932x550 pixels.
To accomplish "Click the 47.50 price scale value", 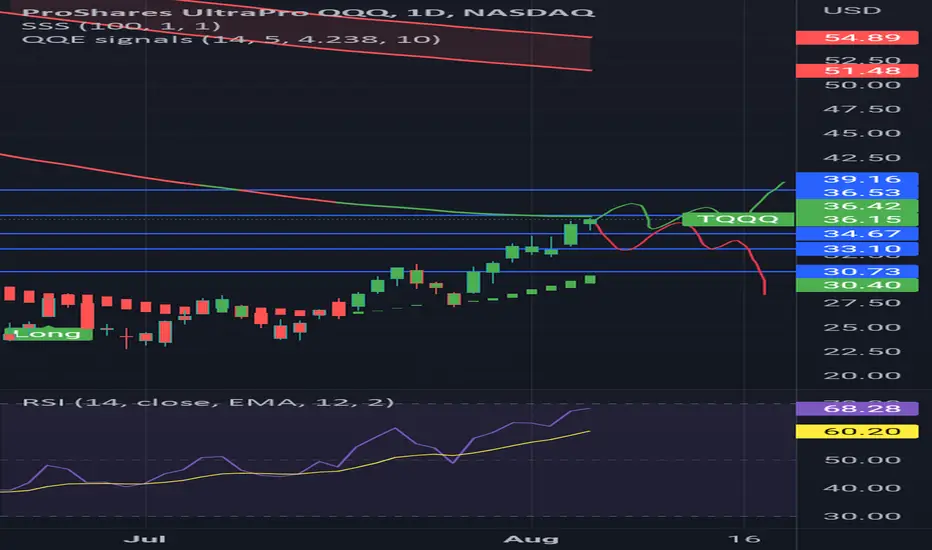I will click(x=862, y=109).
